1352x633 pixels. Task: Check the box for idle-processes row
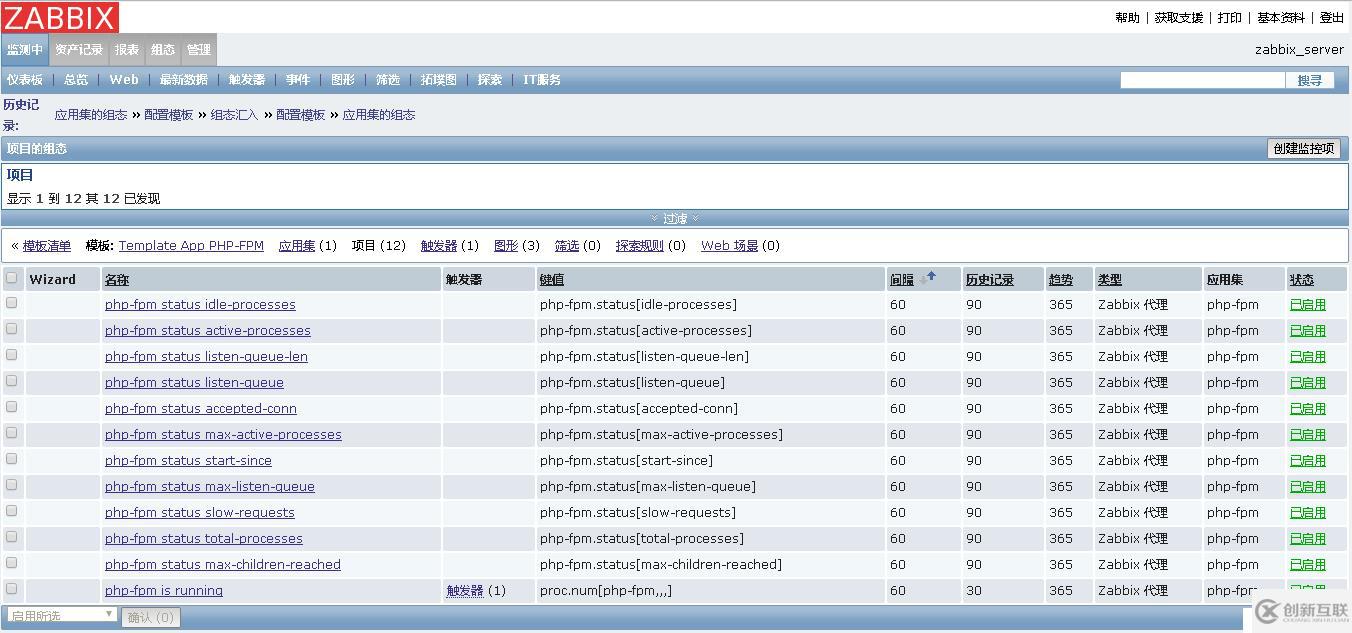[x=12, y=302]
